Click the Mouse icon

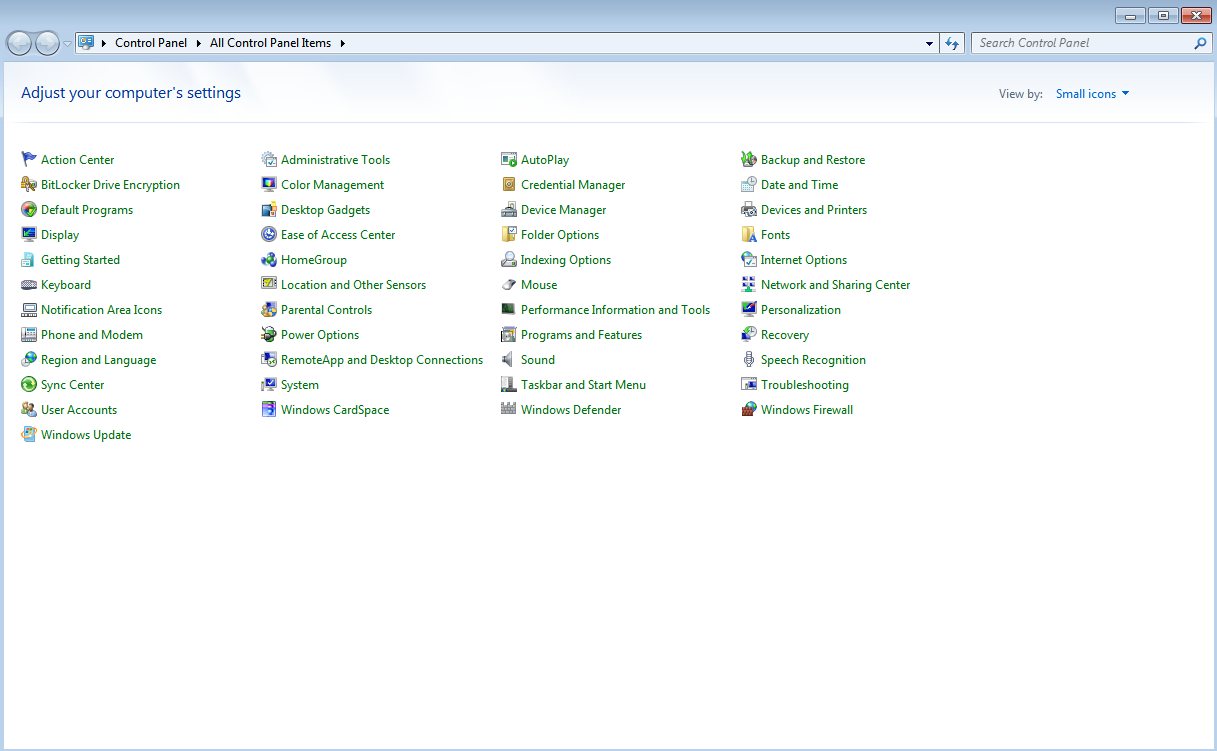click(x=509, y=284)
